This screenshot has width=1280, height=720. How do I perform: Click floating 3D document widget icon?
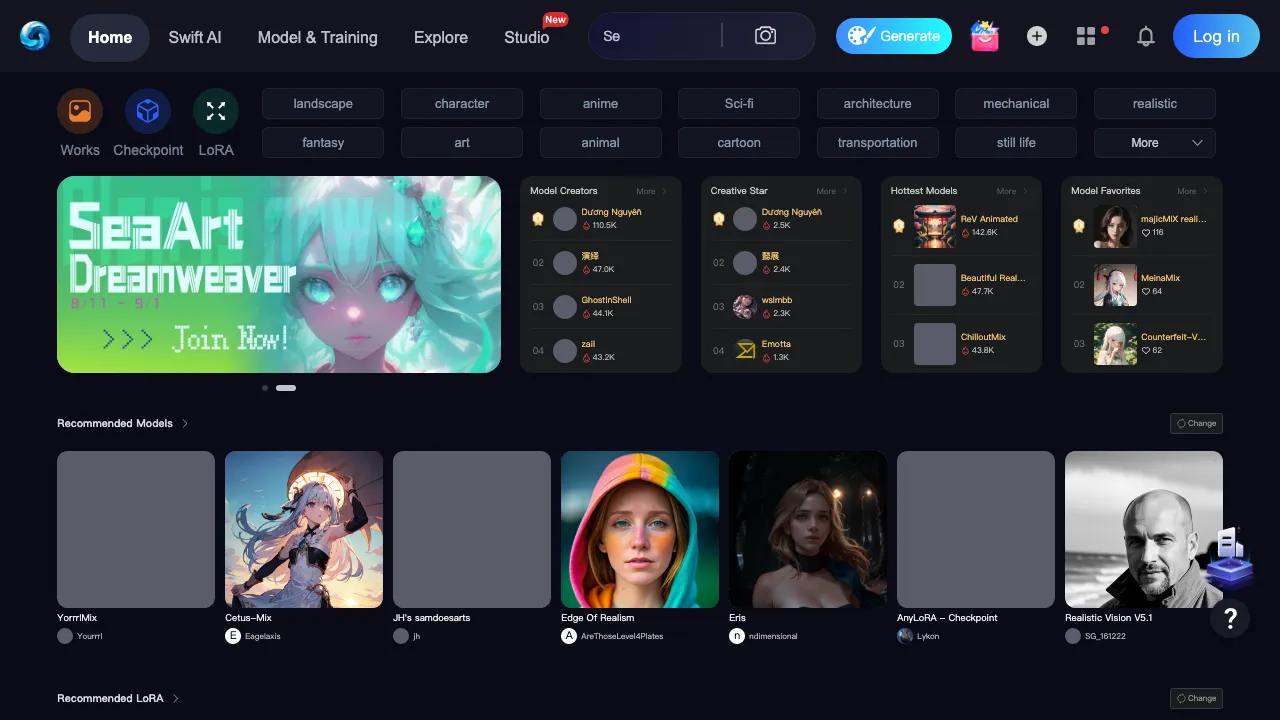click(1230, 558)
